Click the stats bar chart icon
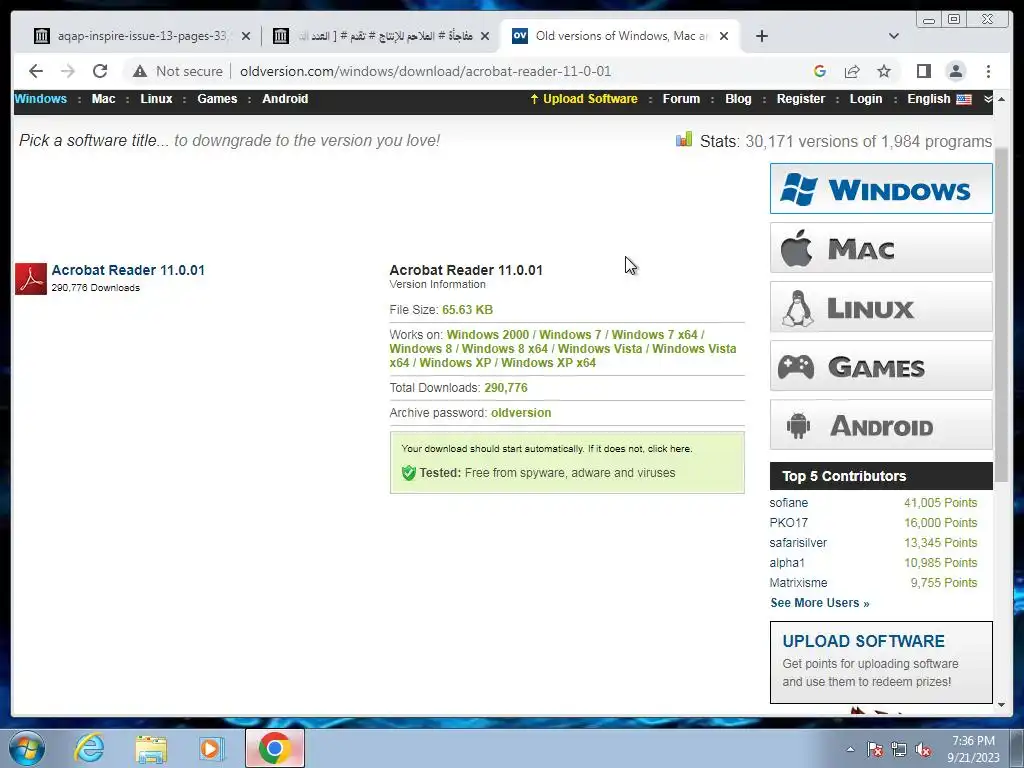Viewport: 1024px width, 768px height. (x=684, y=139)
